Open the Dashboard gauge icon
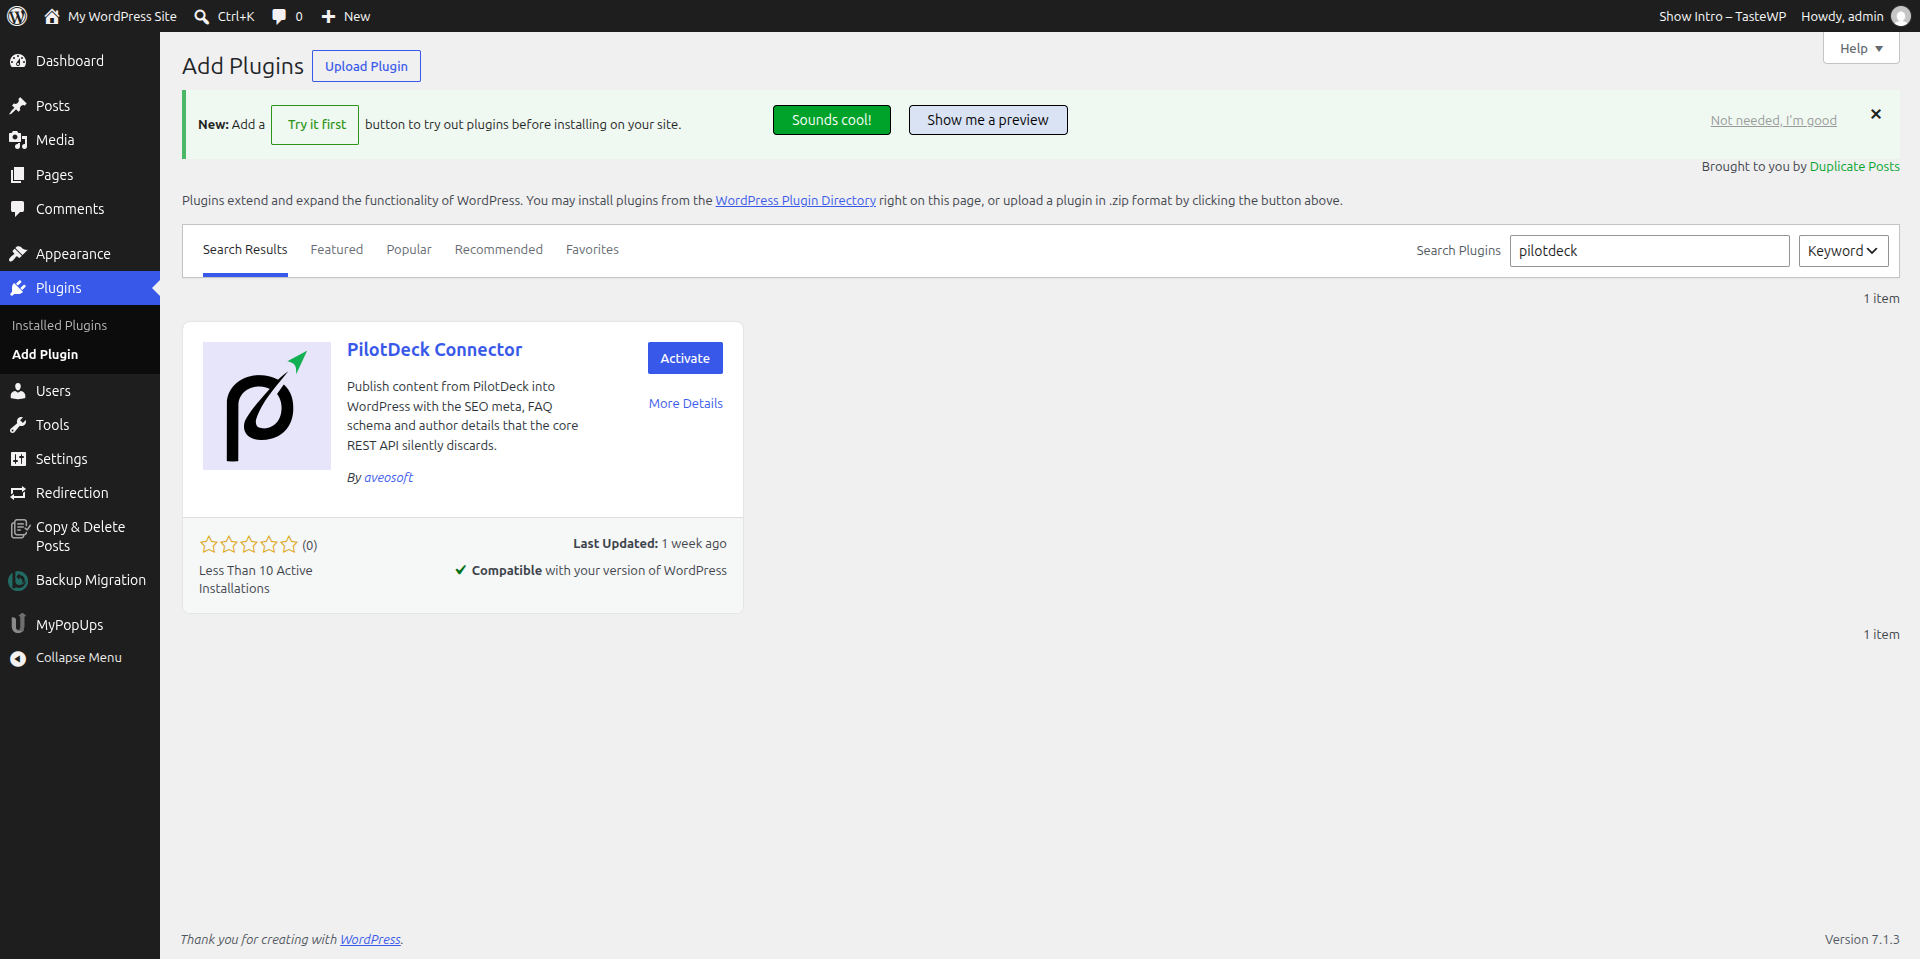This screenshot has width=1920, height=959. (x=18, y=61)
